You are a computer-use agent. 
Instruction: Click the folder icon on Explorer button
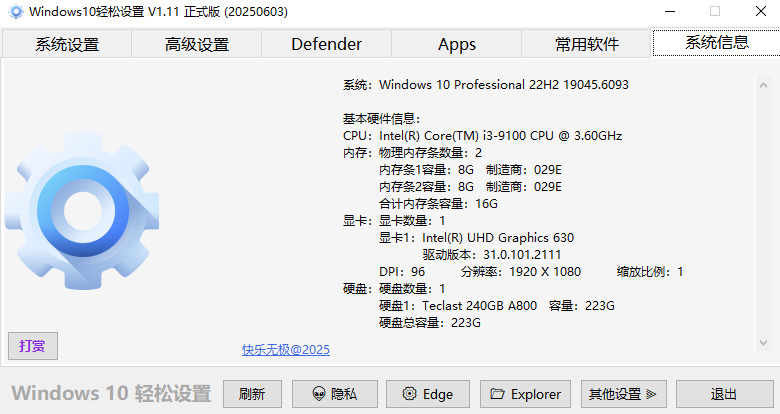[497, 394]
